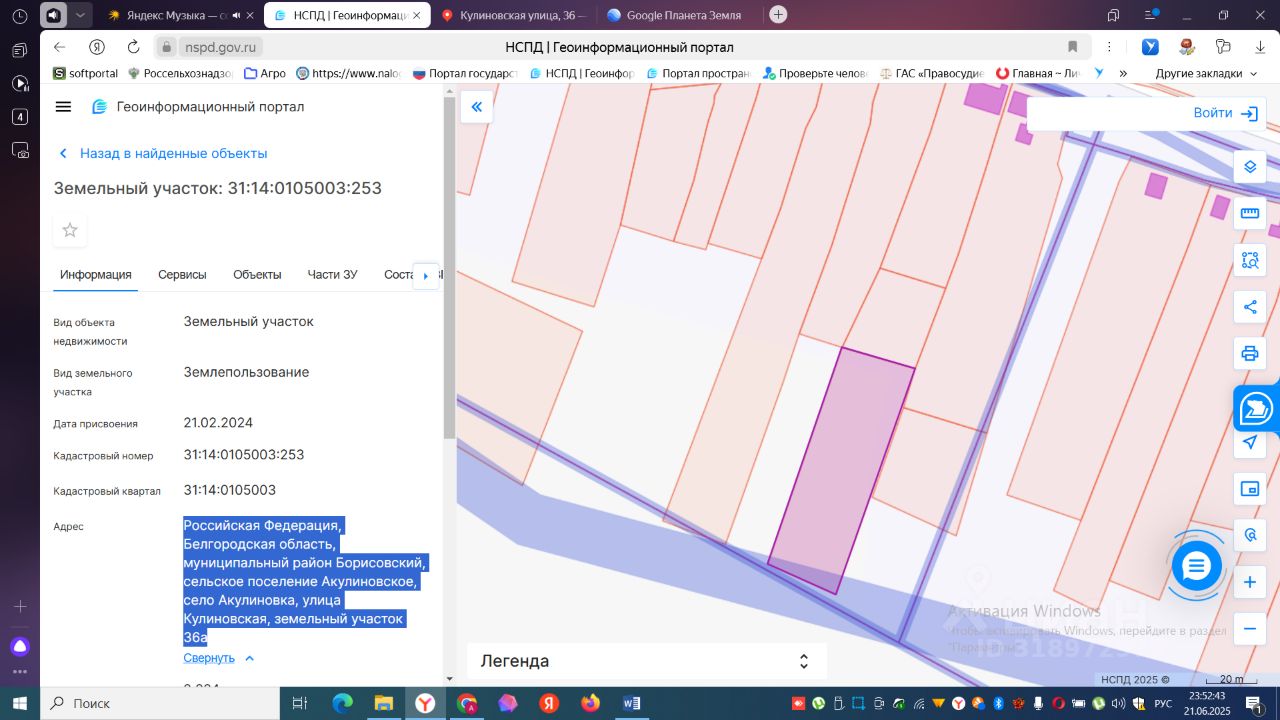This screenshot has height=720, width=1280.
Task: Open File Explorer from the taskbar
Action: [384, 703]
